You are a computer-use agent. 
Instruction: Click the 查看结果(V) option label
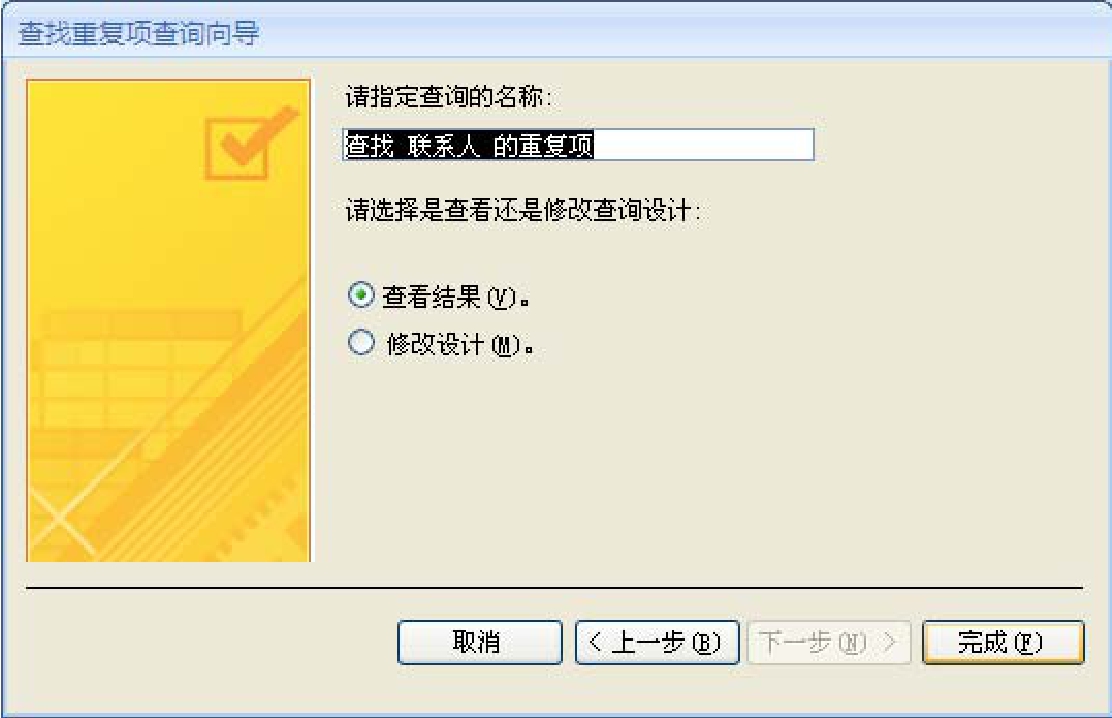coord(455,297)
